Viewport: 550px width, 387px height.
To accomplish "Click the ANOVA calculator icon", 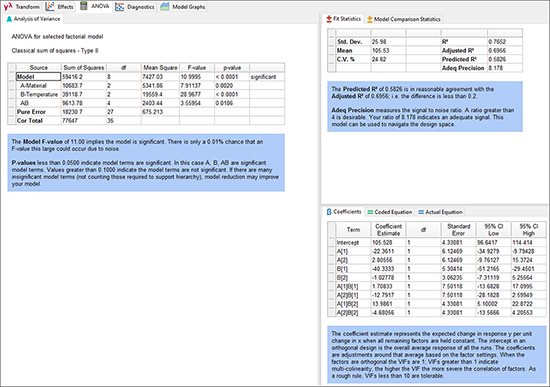I will pos(83,6).
